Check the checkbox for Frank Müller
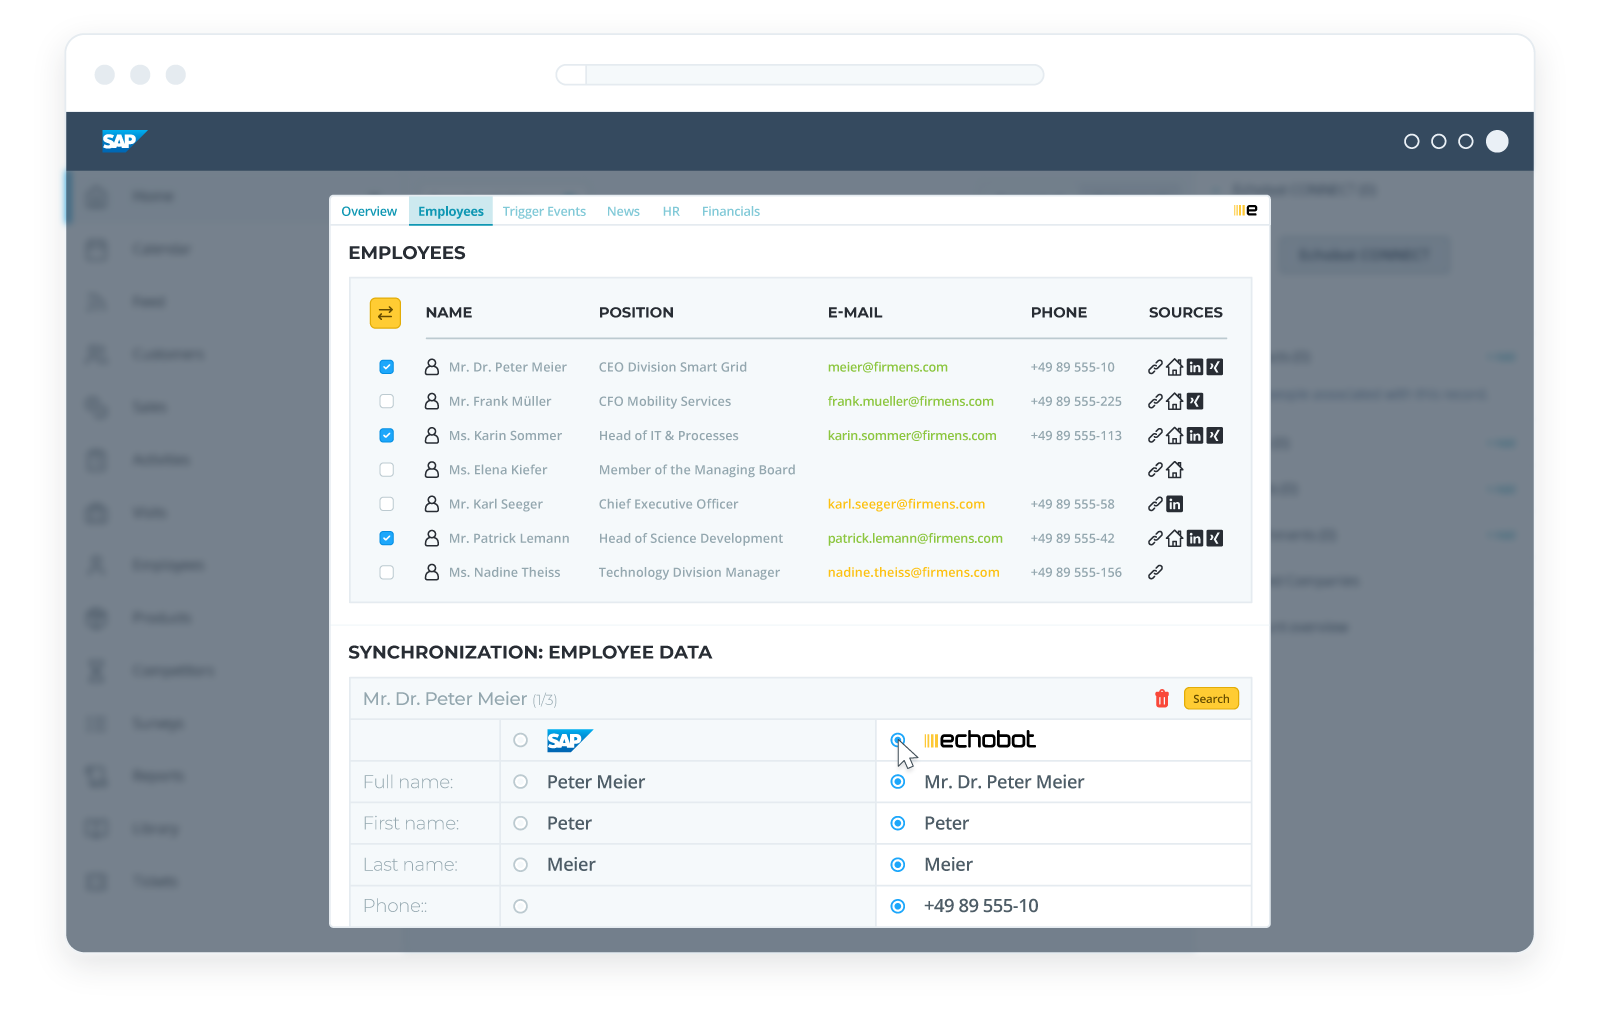 (386, 401)
